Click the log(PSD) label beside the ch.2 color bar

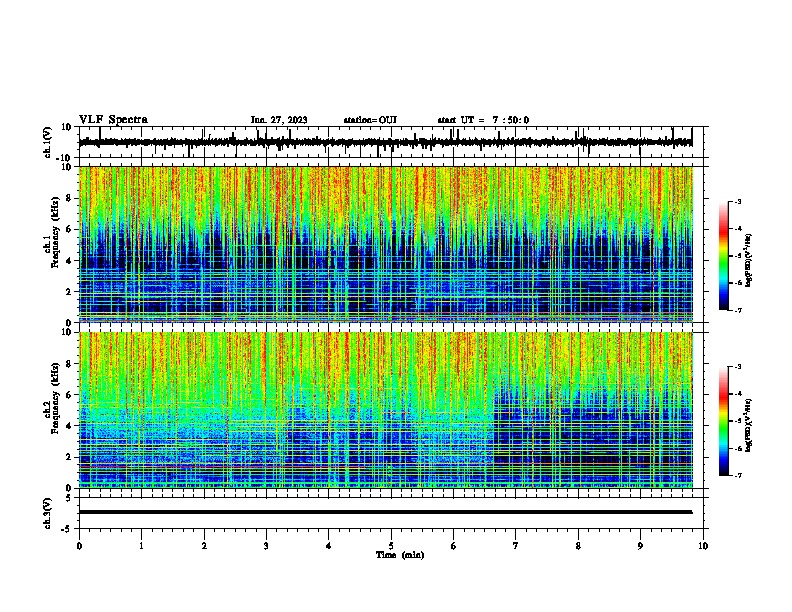pos(748,425)
